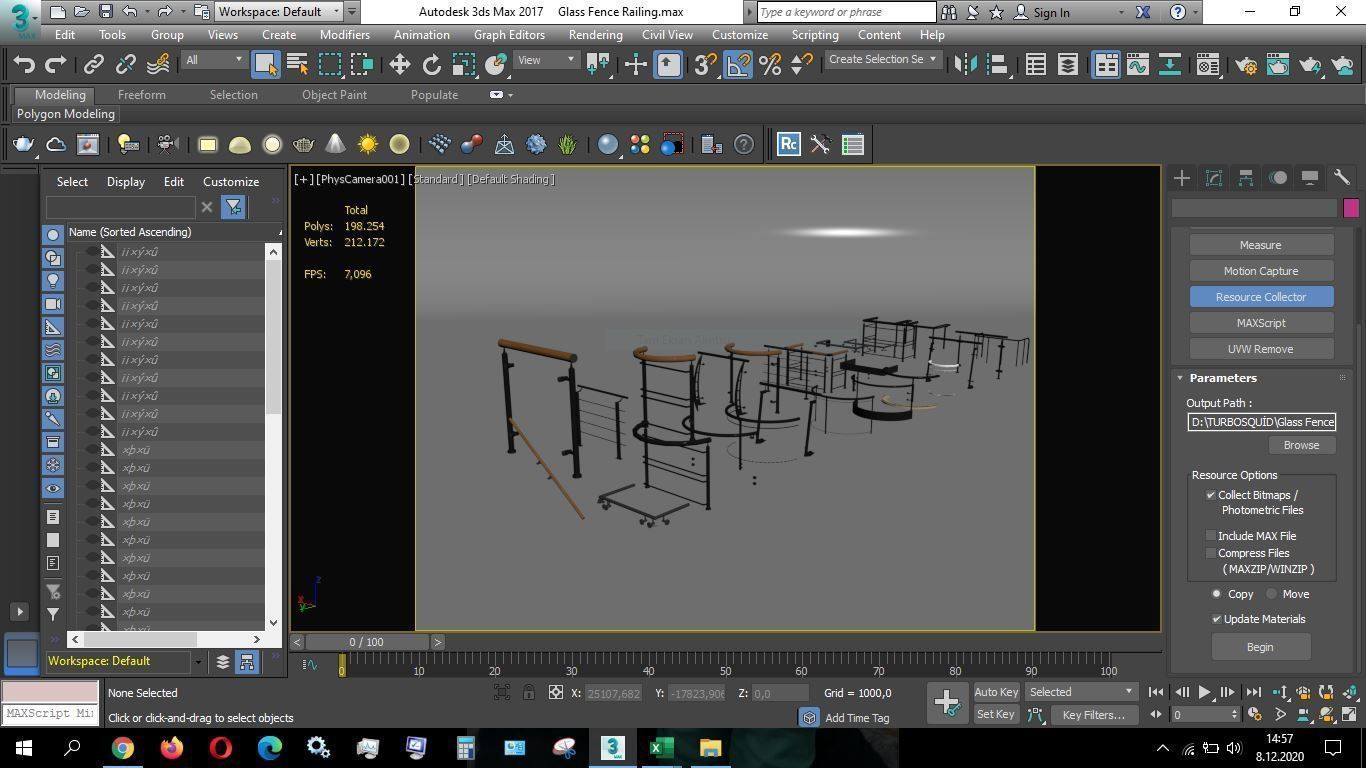Open the Graph Editors menu
Screen dimensions: 1366x768
tap(509, 35)
